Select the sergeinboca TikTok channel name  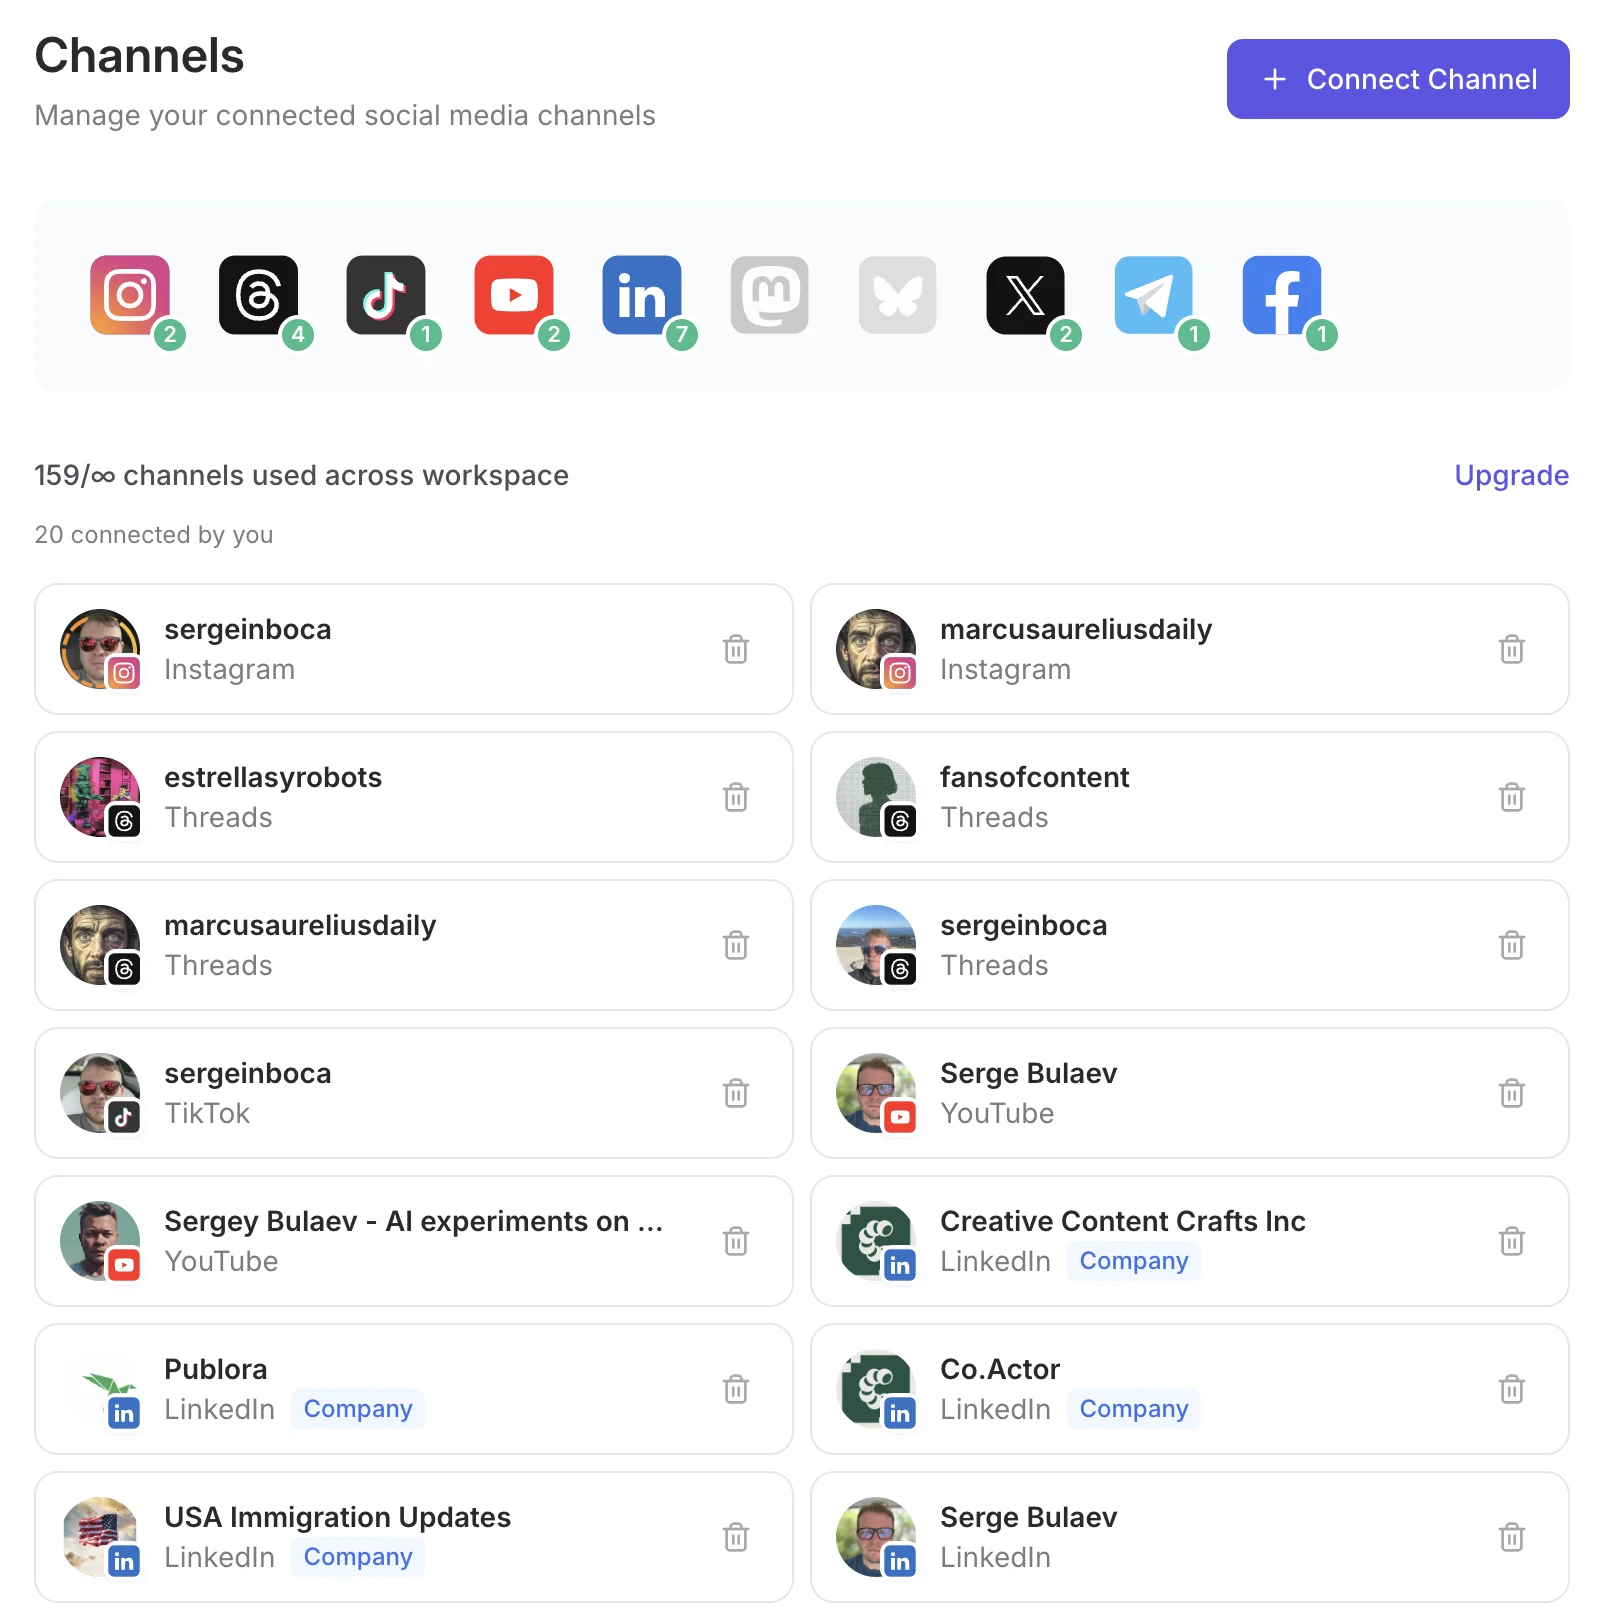(248, 1073)
